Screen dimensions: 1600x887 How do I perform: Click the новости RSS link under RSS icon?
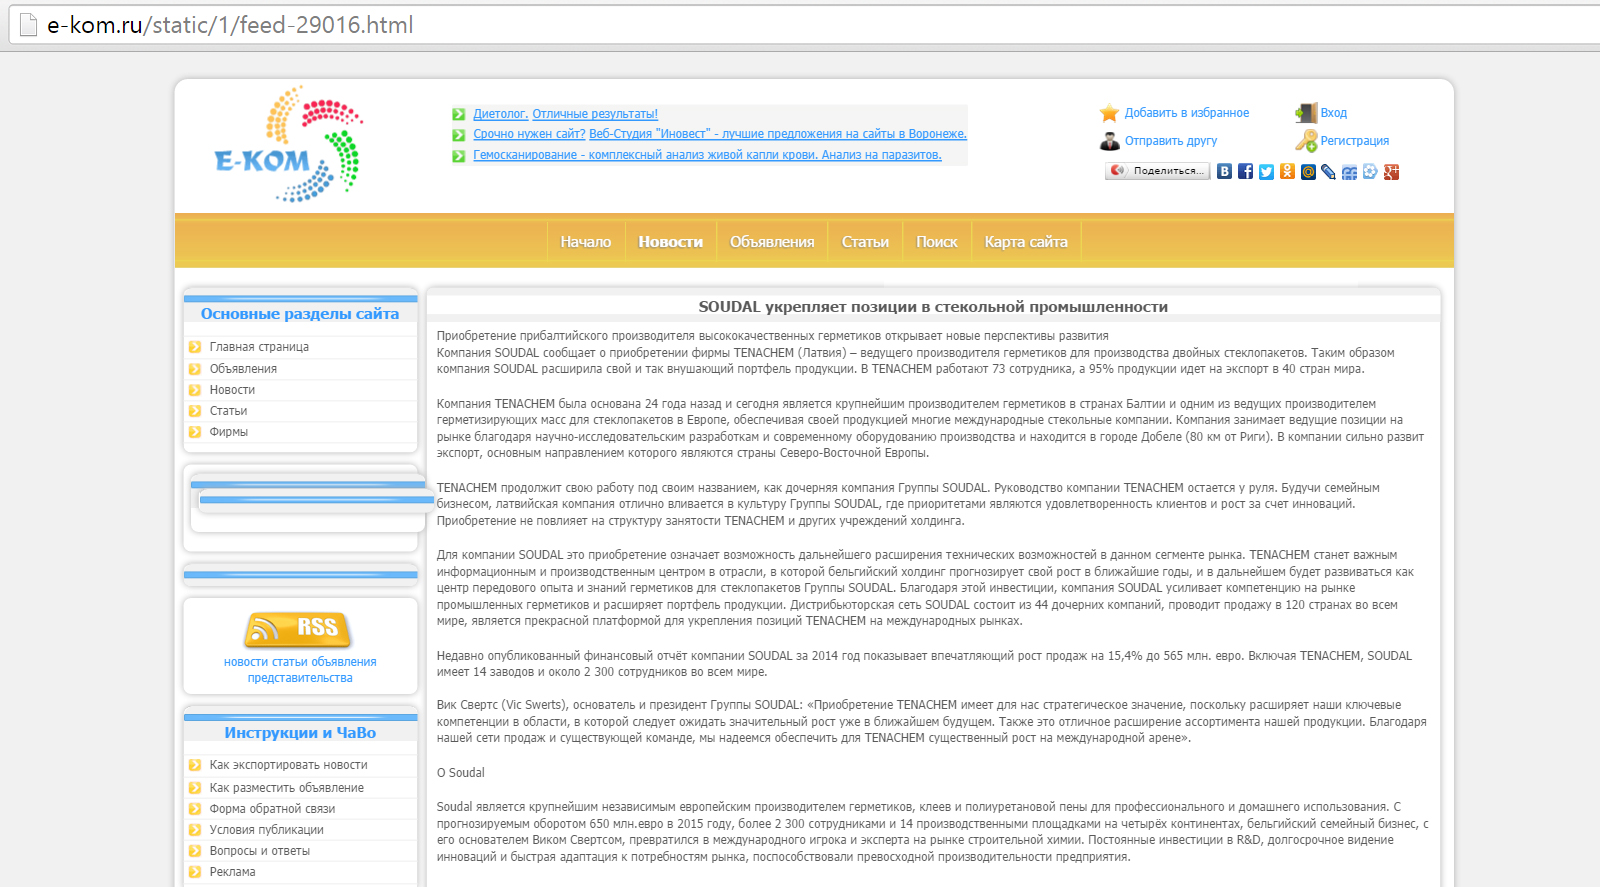[x=246, y=662]
